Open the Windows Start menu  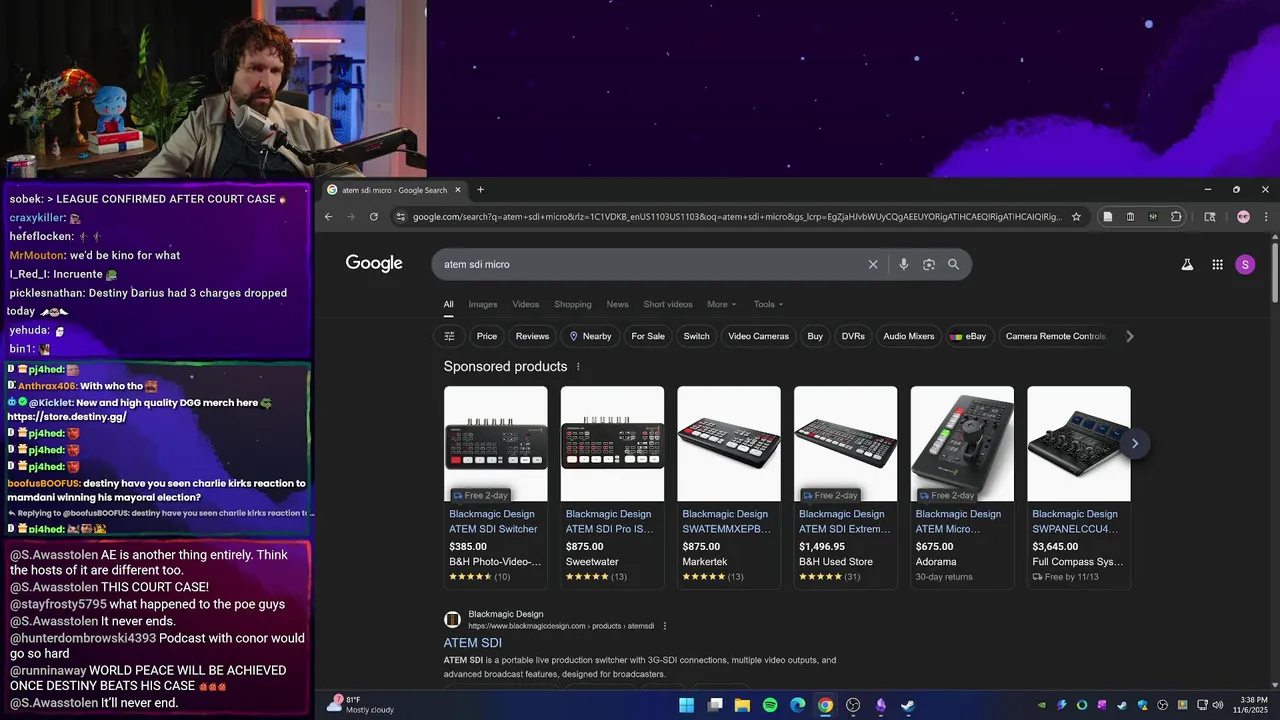pos(686,705)
